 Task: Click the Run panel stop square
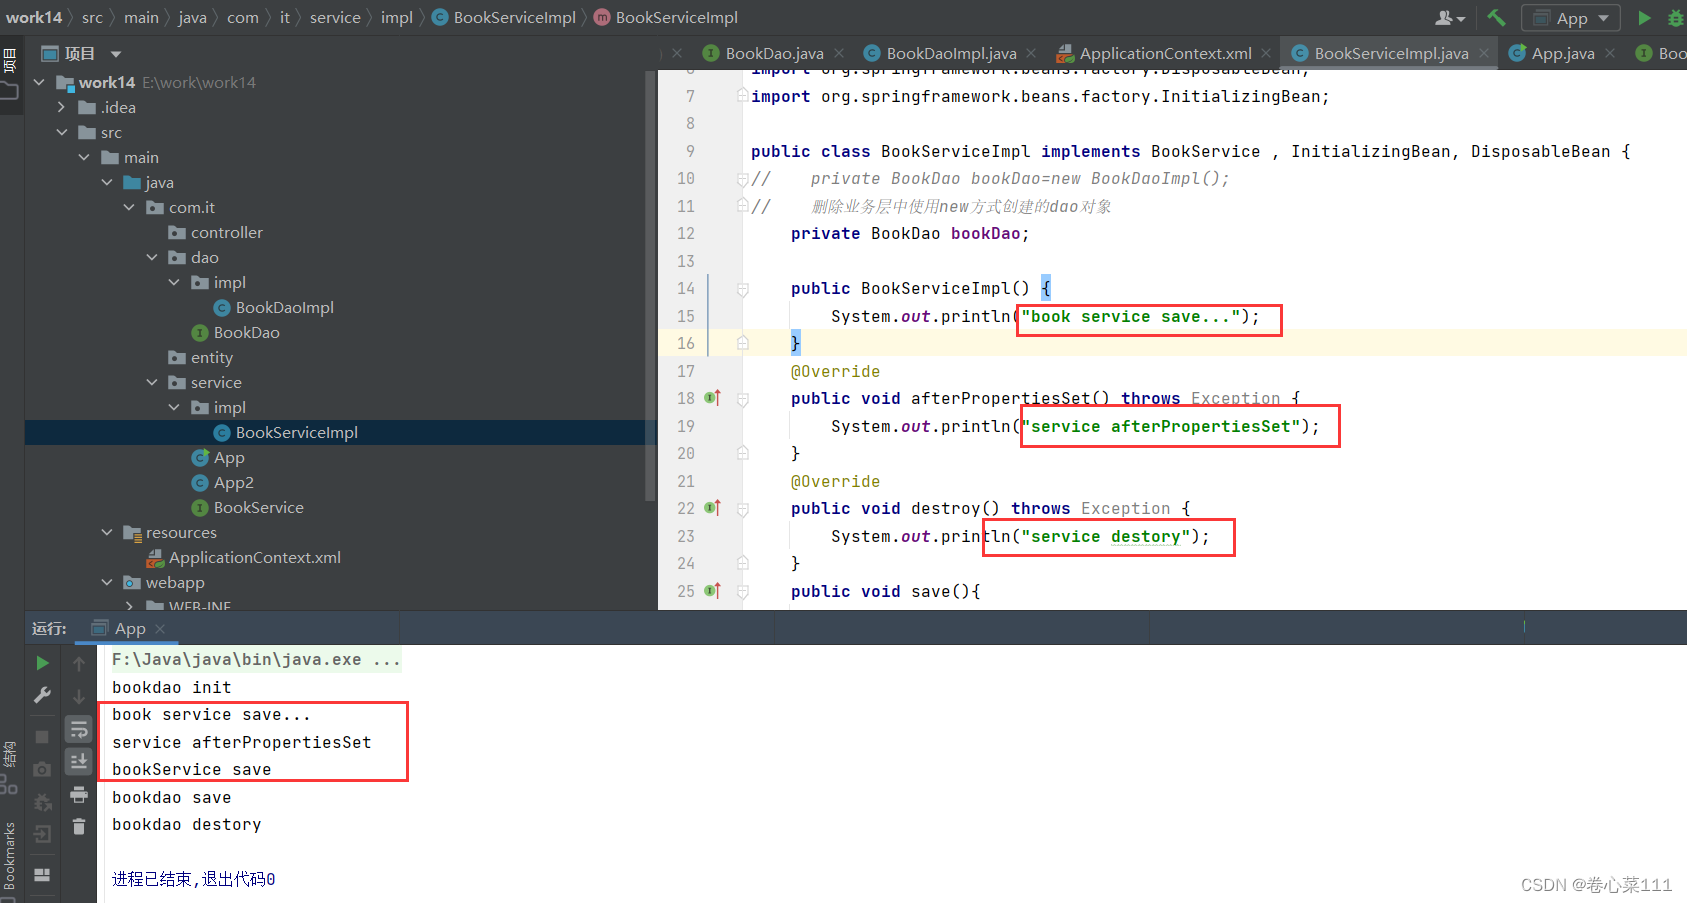pos(42,737)
